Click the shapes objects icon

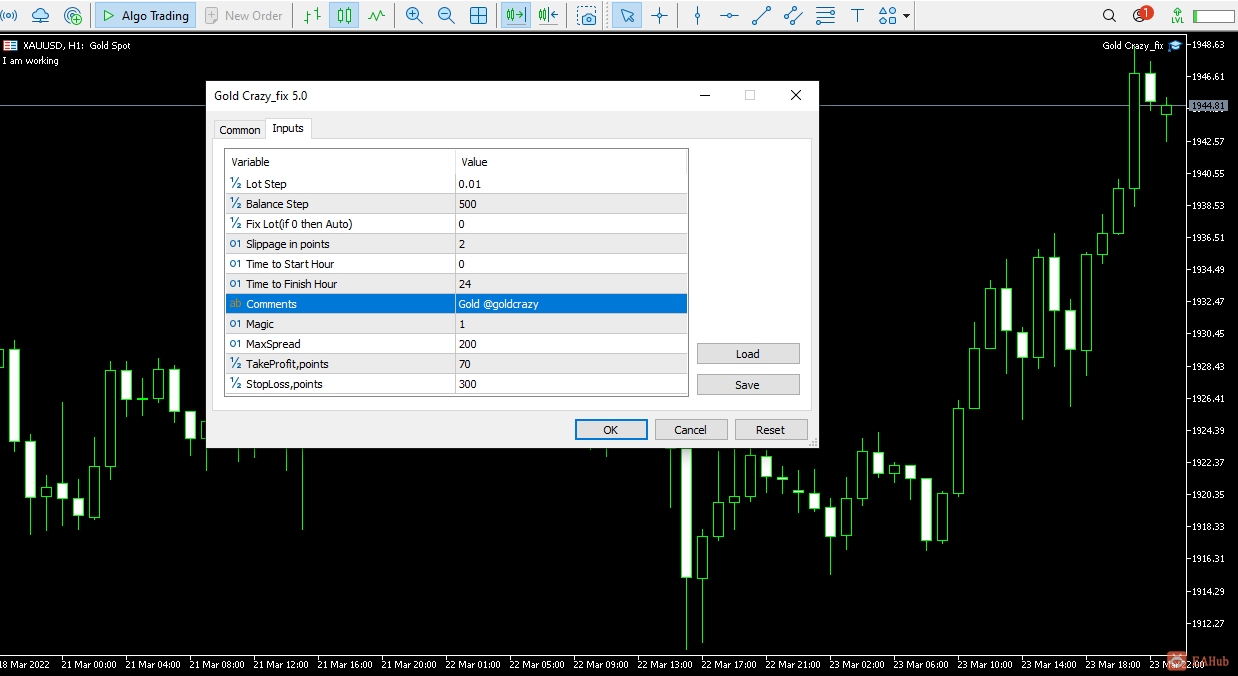tap(887, 16)
